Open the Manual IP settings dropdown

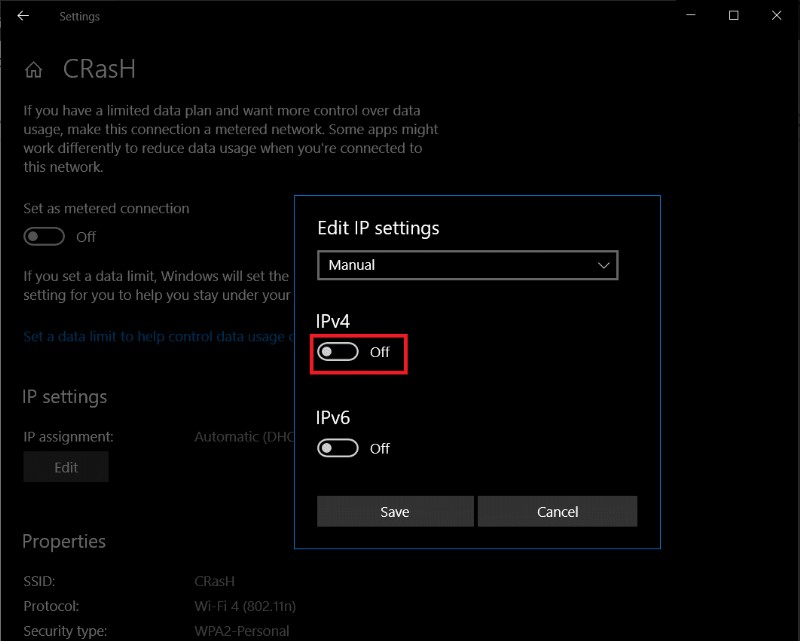click(x=467, y=265)
